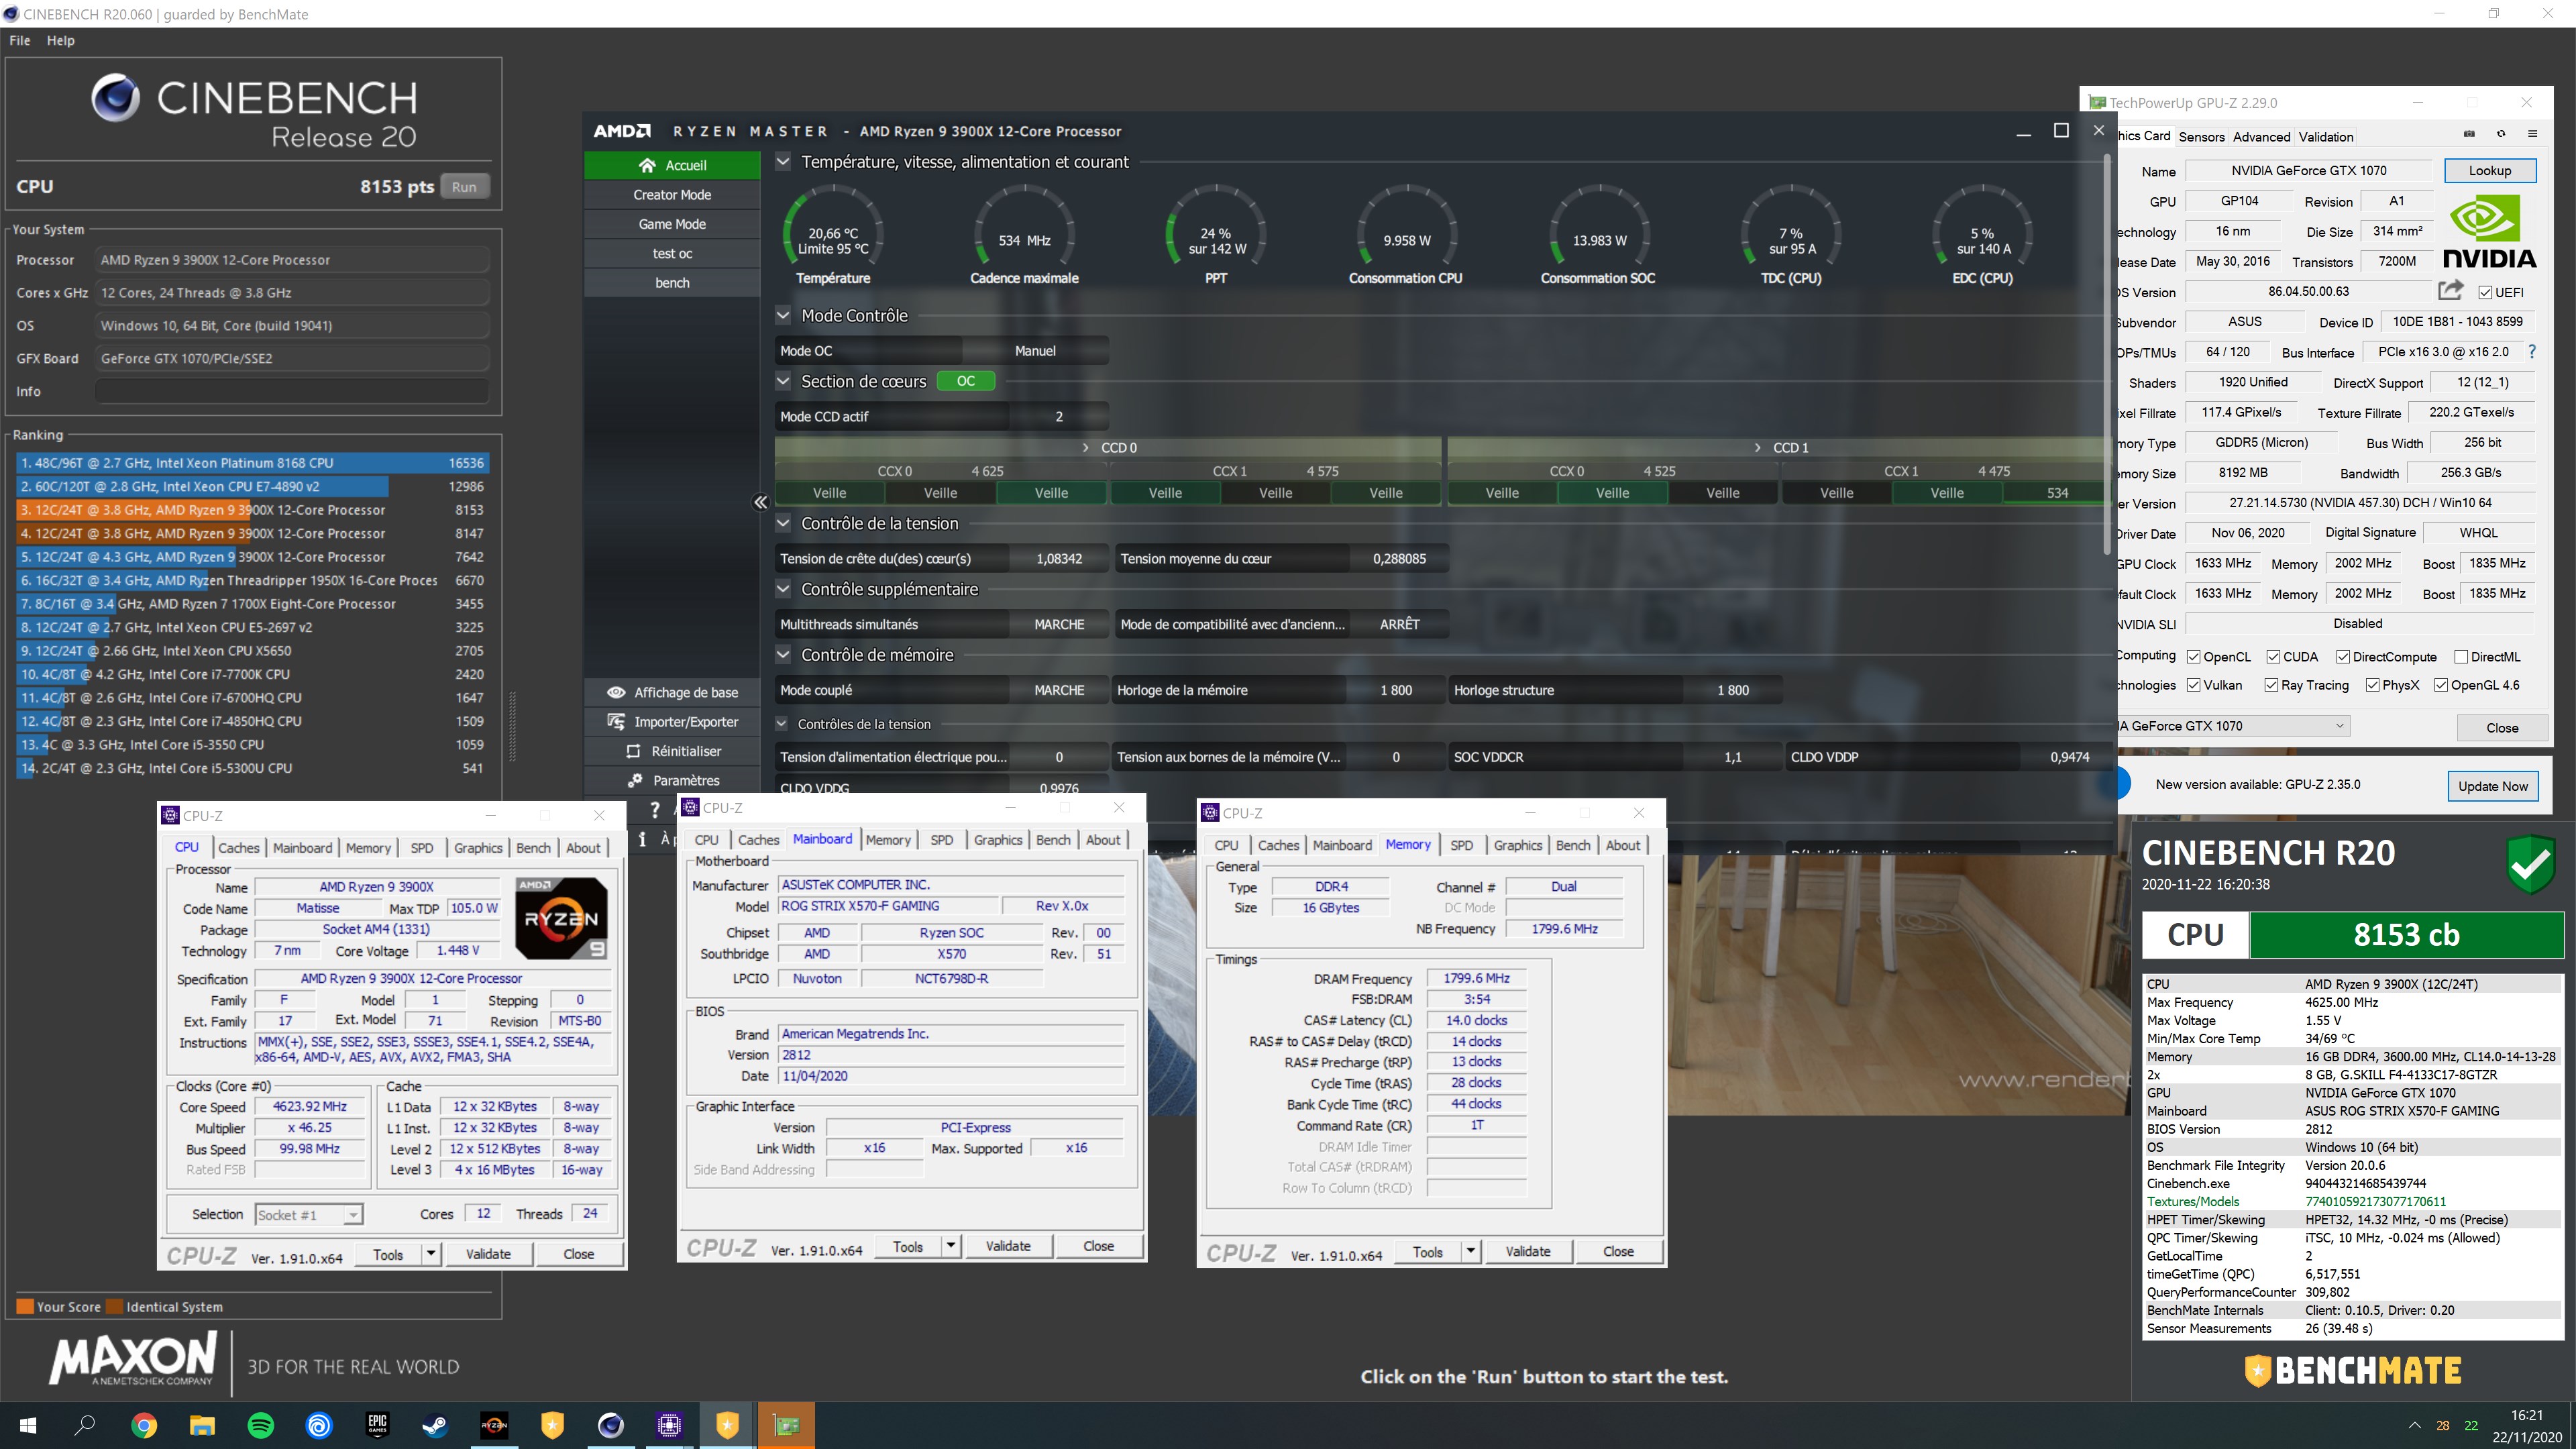Collapse the Contrôle de mémoire section
This screenshot has width=2576, height=1449.
pyautogui.click(x=783, y=655)
